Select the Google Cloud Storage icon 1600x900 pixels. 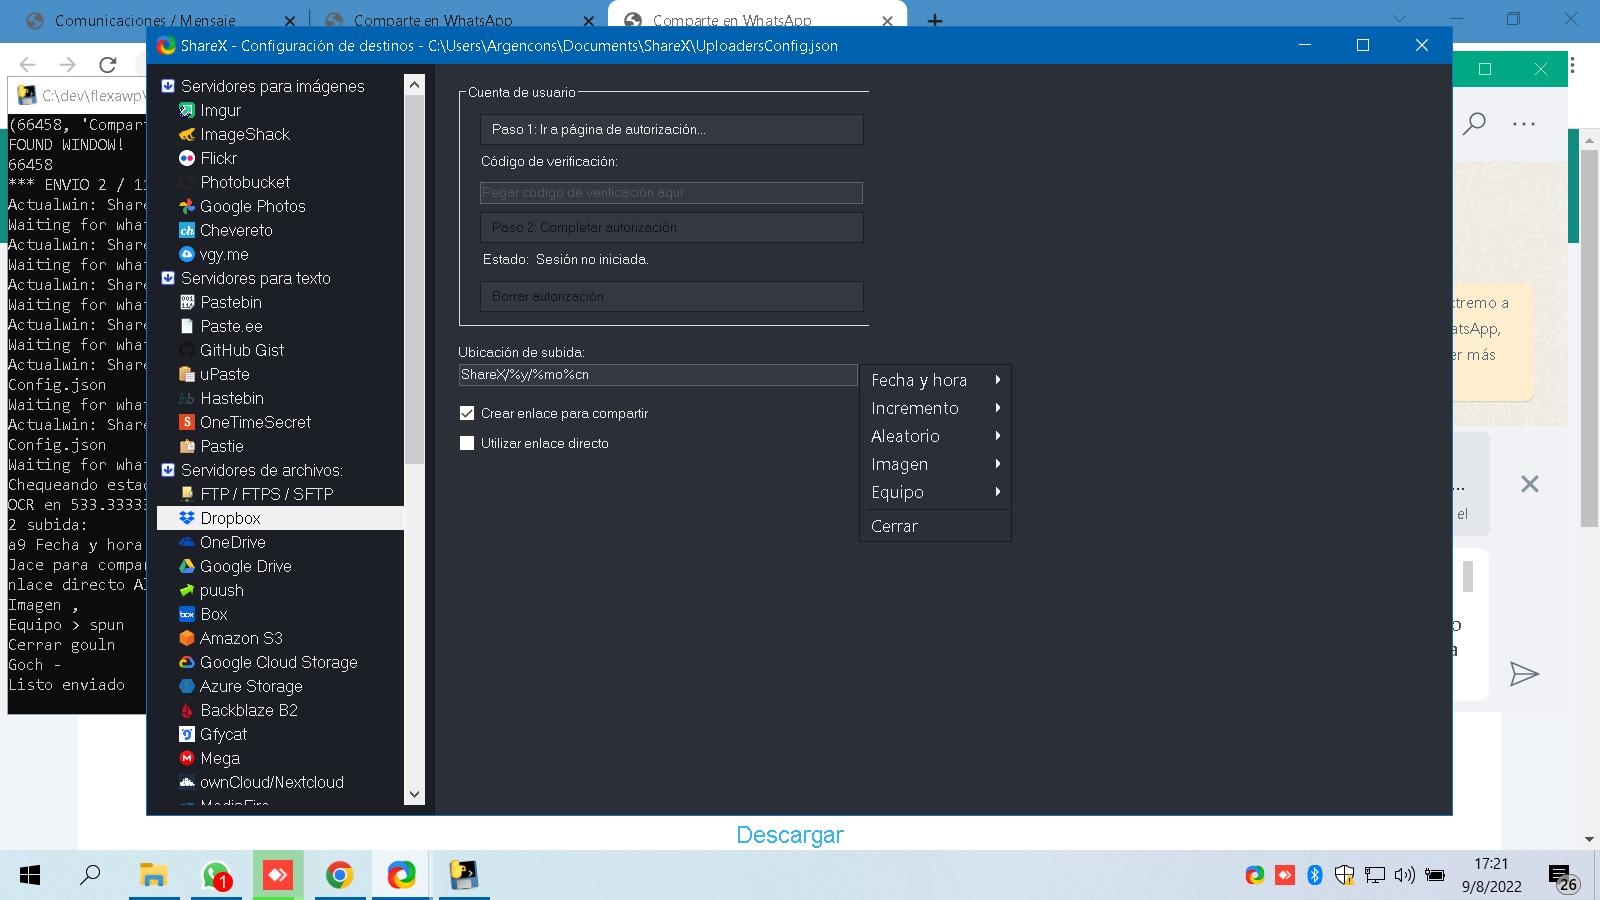click(x=186, y=662)
